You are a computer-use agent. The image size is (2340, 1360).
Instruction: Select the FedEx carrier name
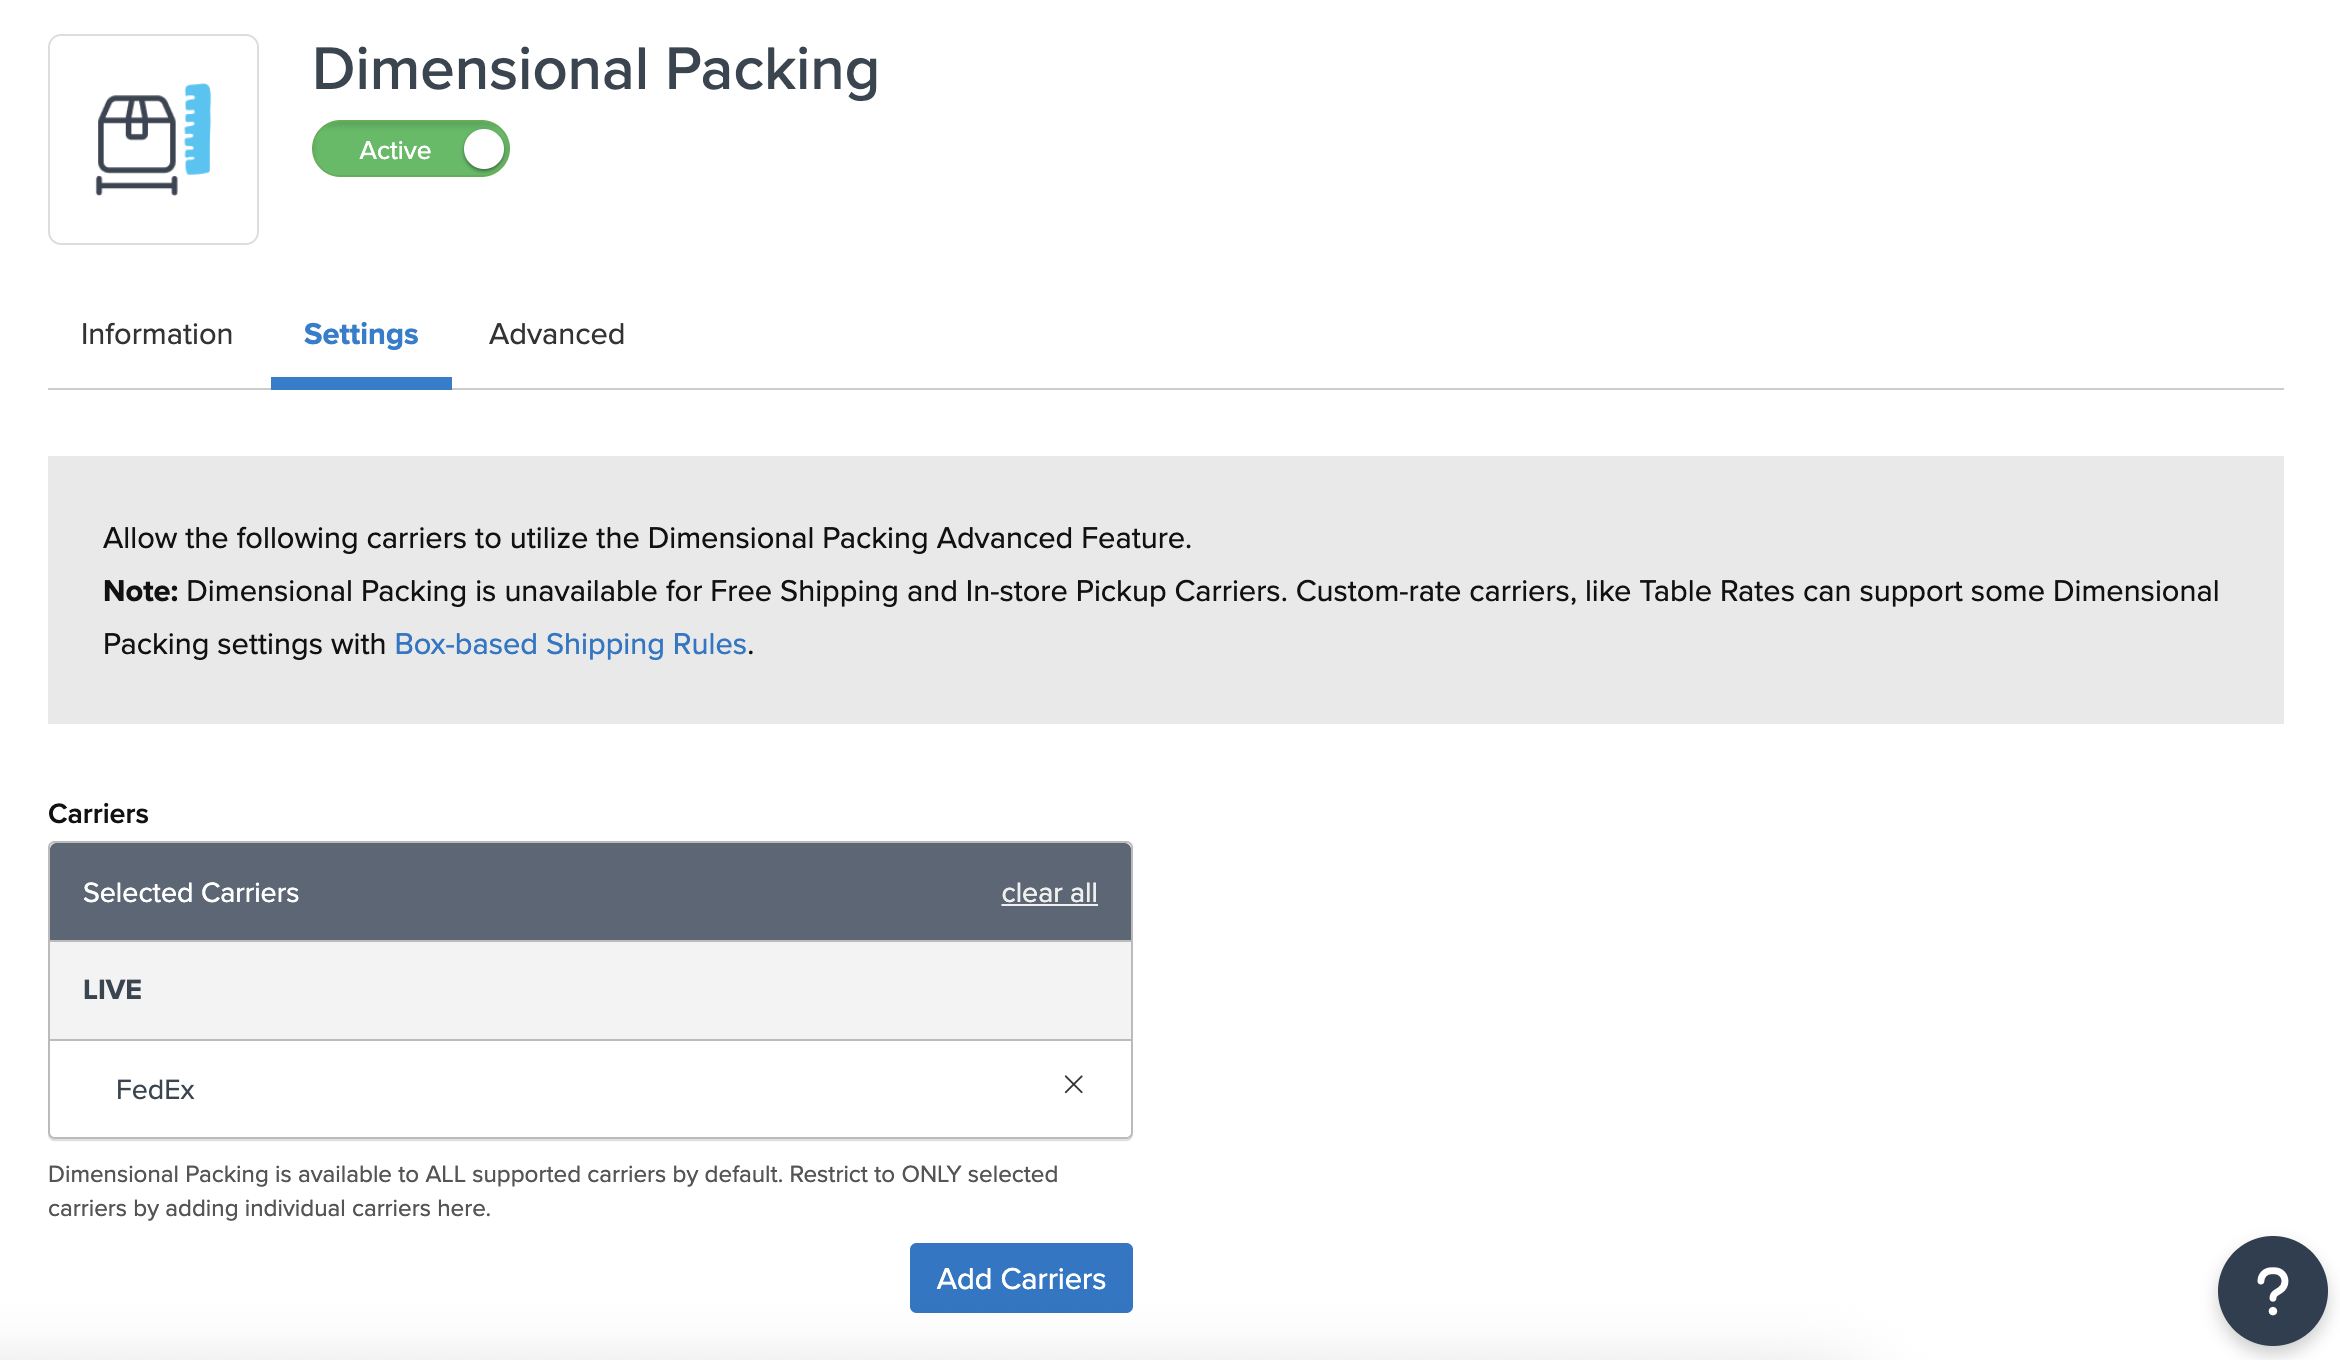155,1090
